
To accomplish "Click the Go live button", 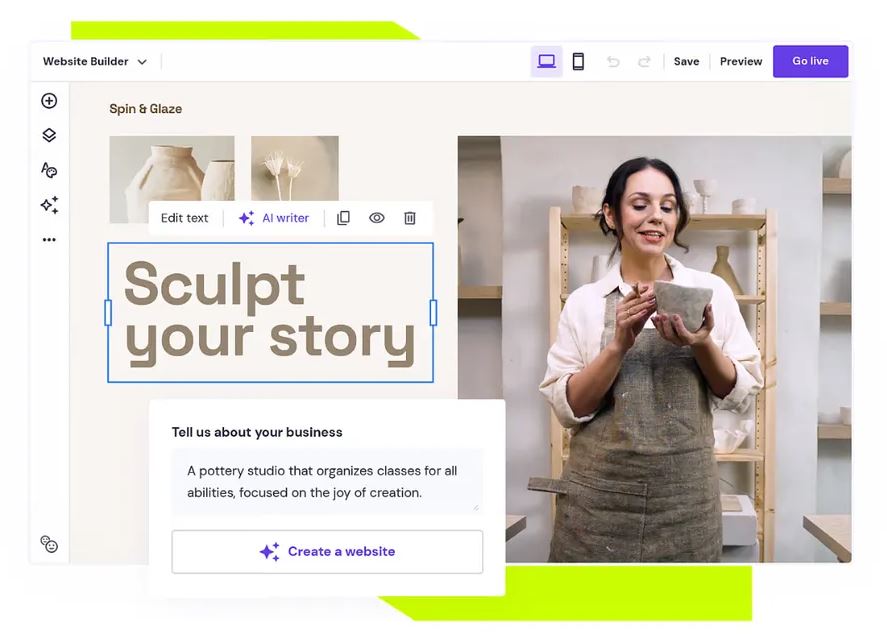I will (810, 61).
